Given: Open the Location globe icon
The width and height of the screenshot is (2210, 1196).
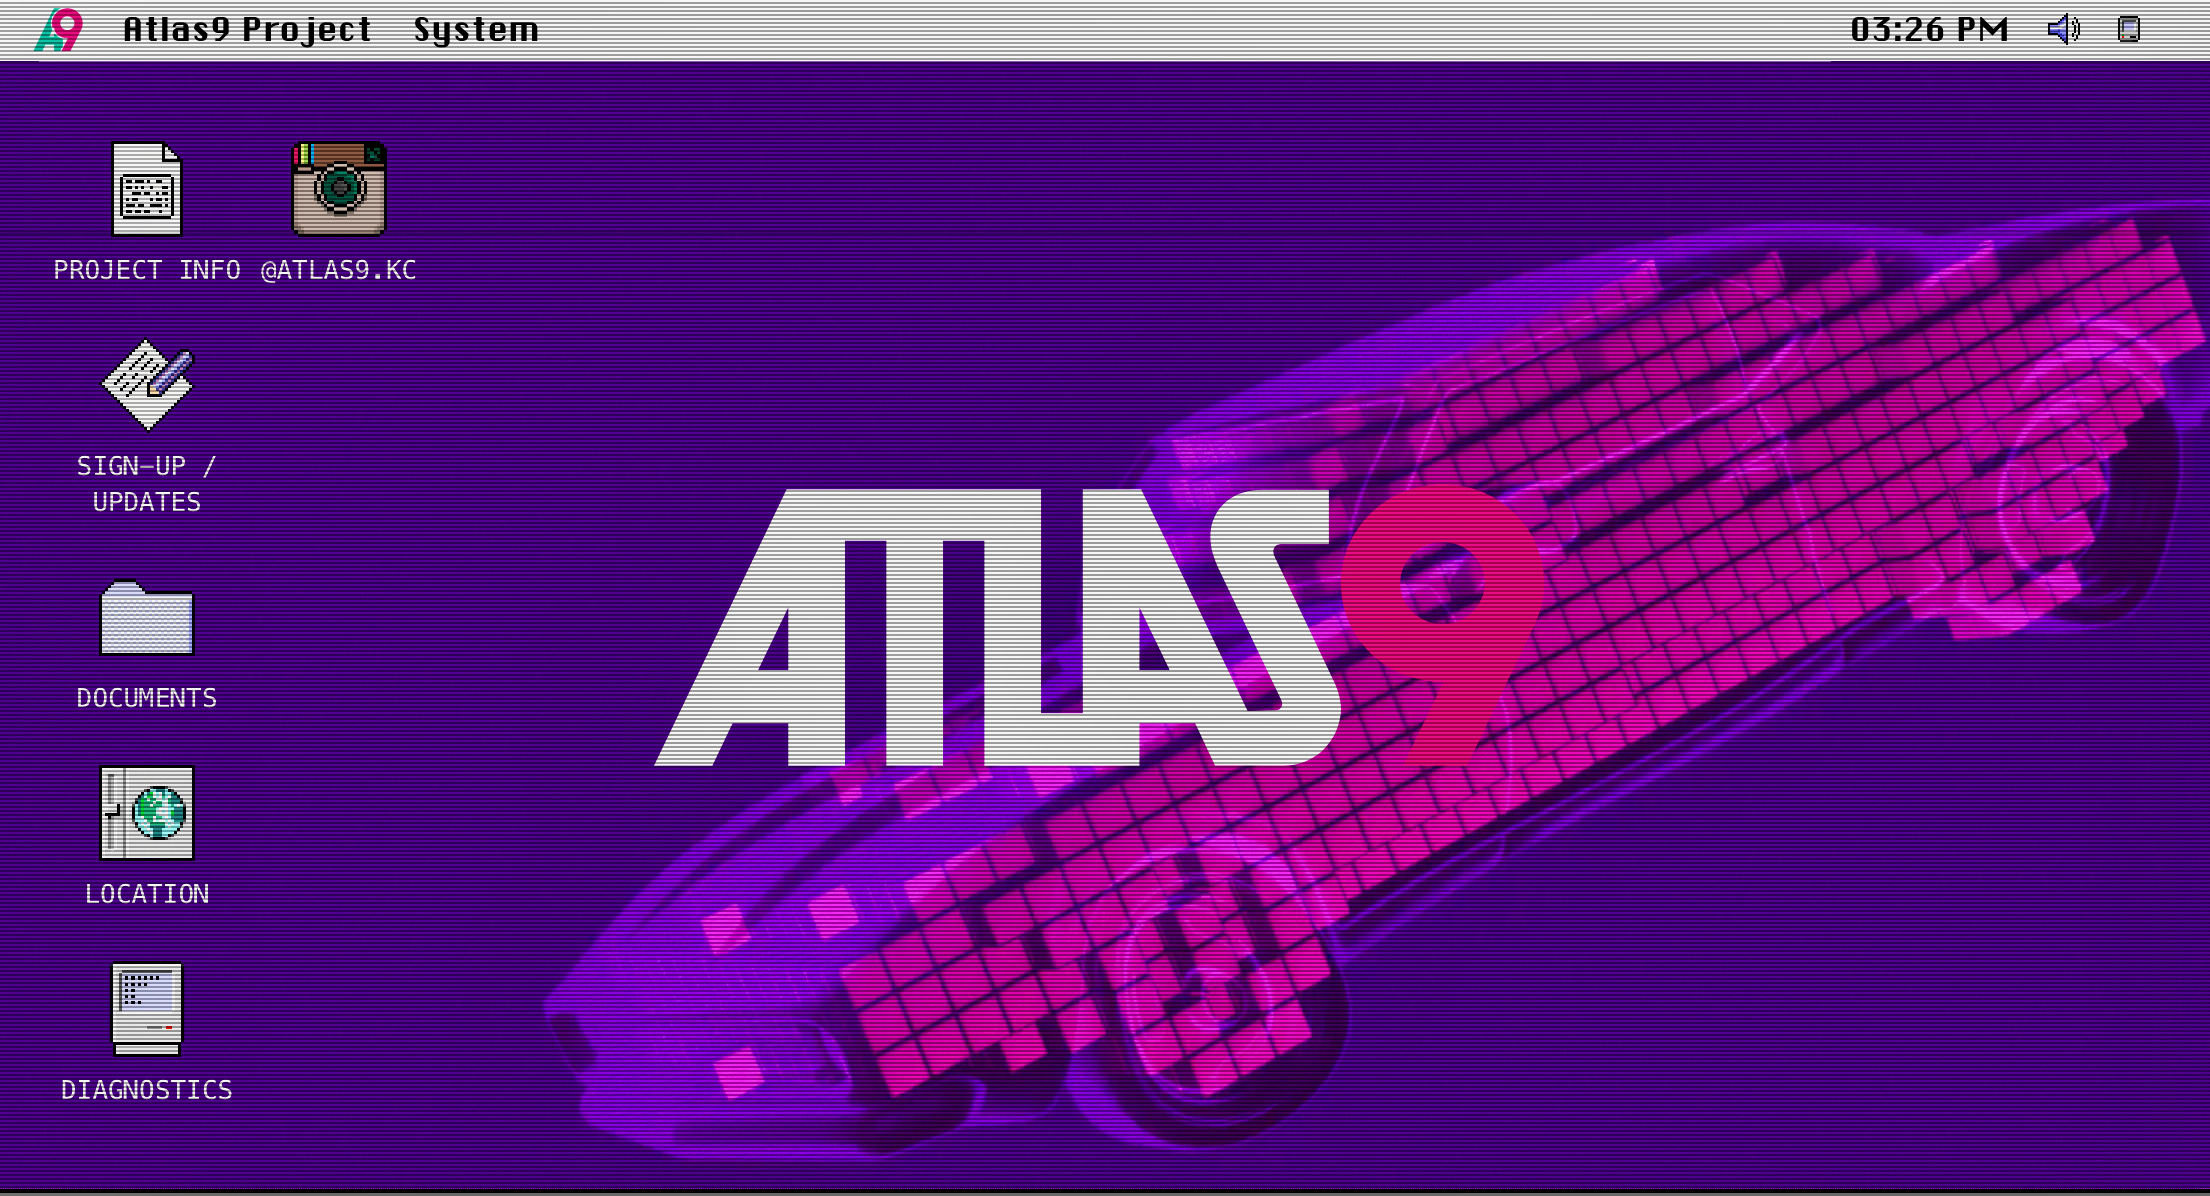Looking at the screenshot, I should (147, 813).
